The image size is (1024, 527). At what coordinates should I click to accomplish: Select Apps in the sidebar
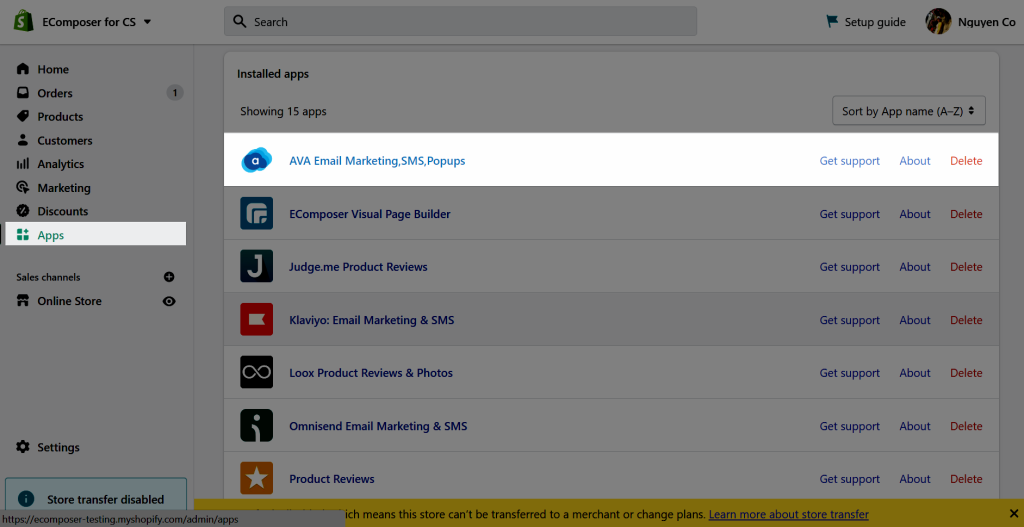[95, 234]
